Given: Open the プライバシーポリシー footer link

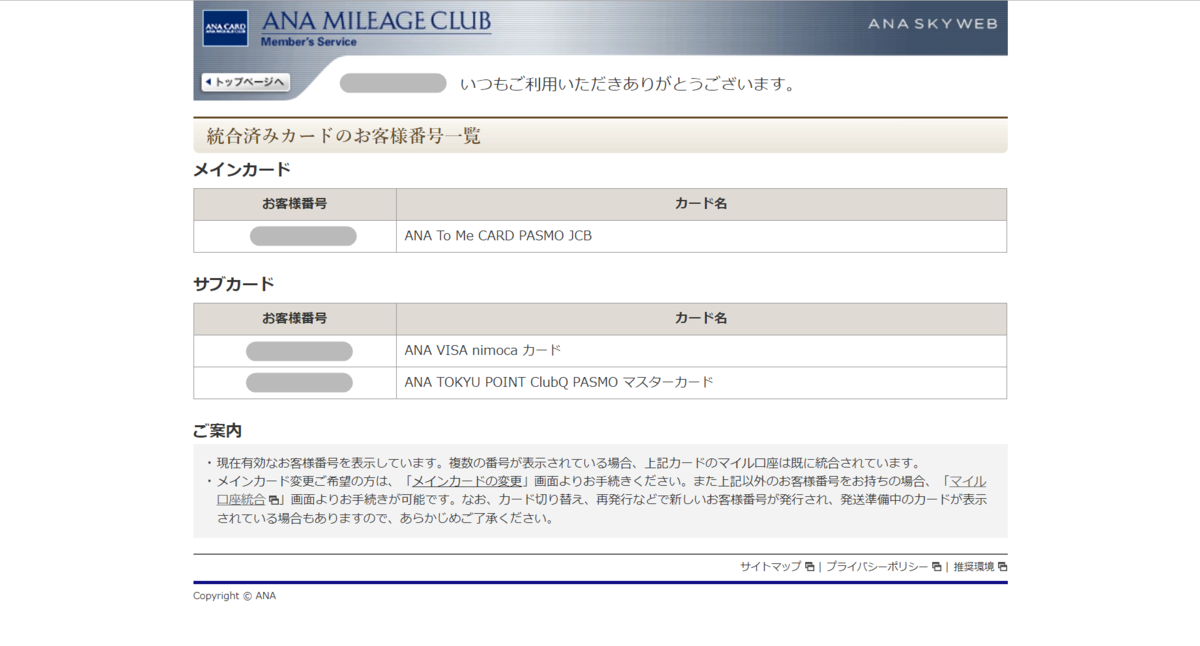Looking at the screenshot, I should click(x=877, y=566).
